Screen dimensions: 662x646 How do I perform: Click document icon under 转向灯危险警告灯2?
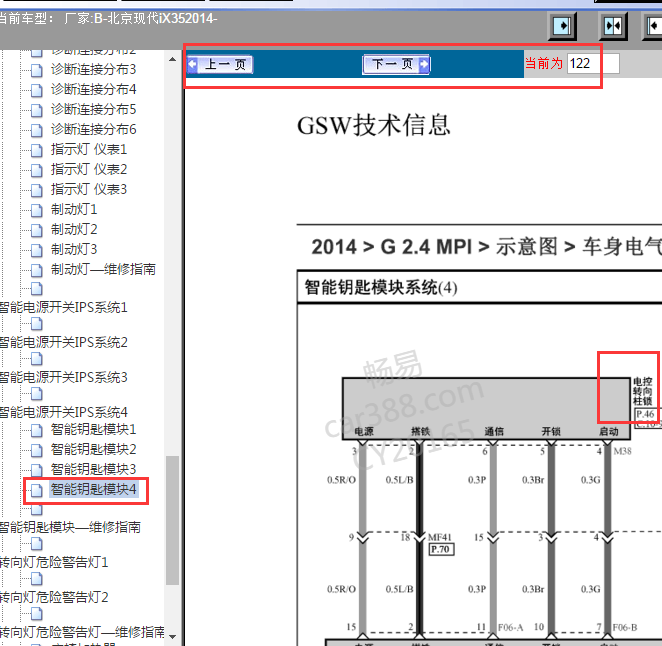tap(37, 614)
